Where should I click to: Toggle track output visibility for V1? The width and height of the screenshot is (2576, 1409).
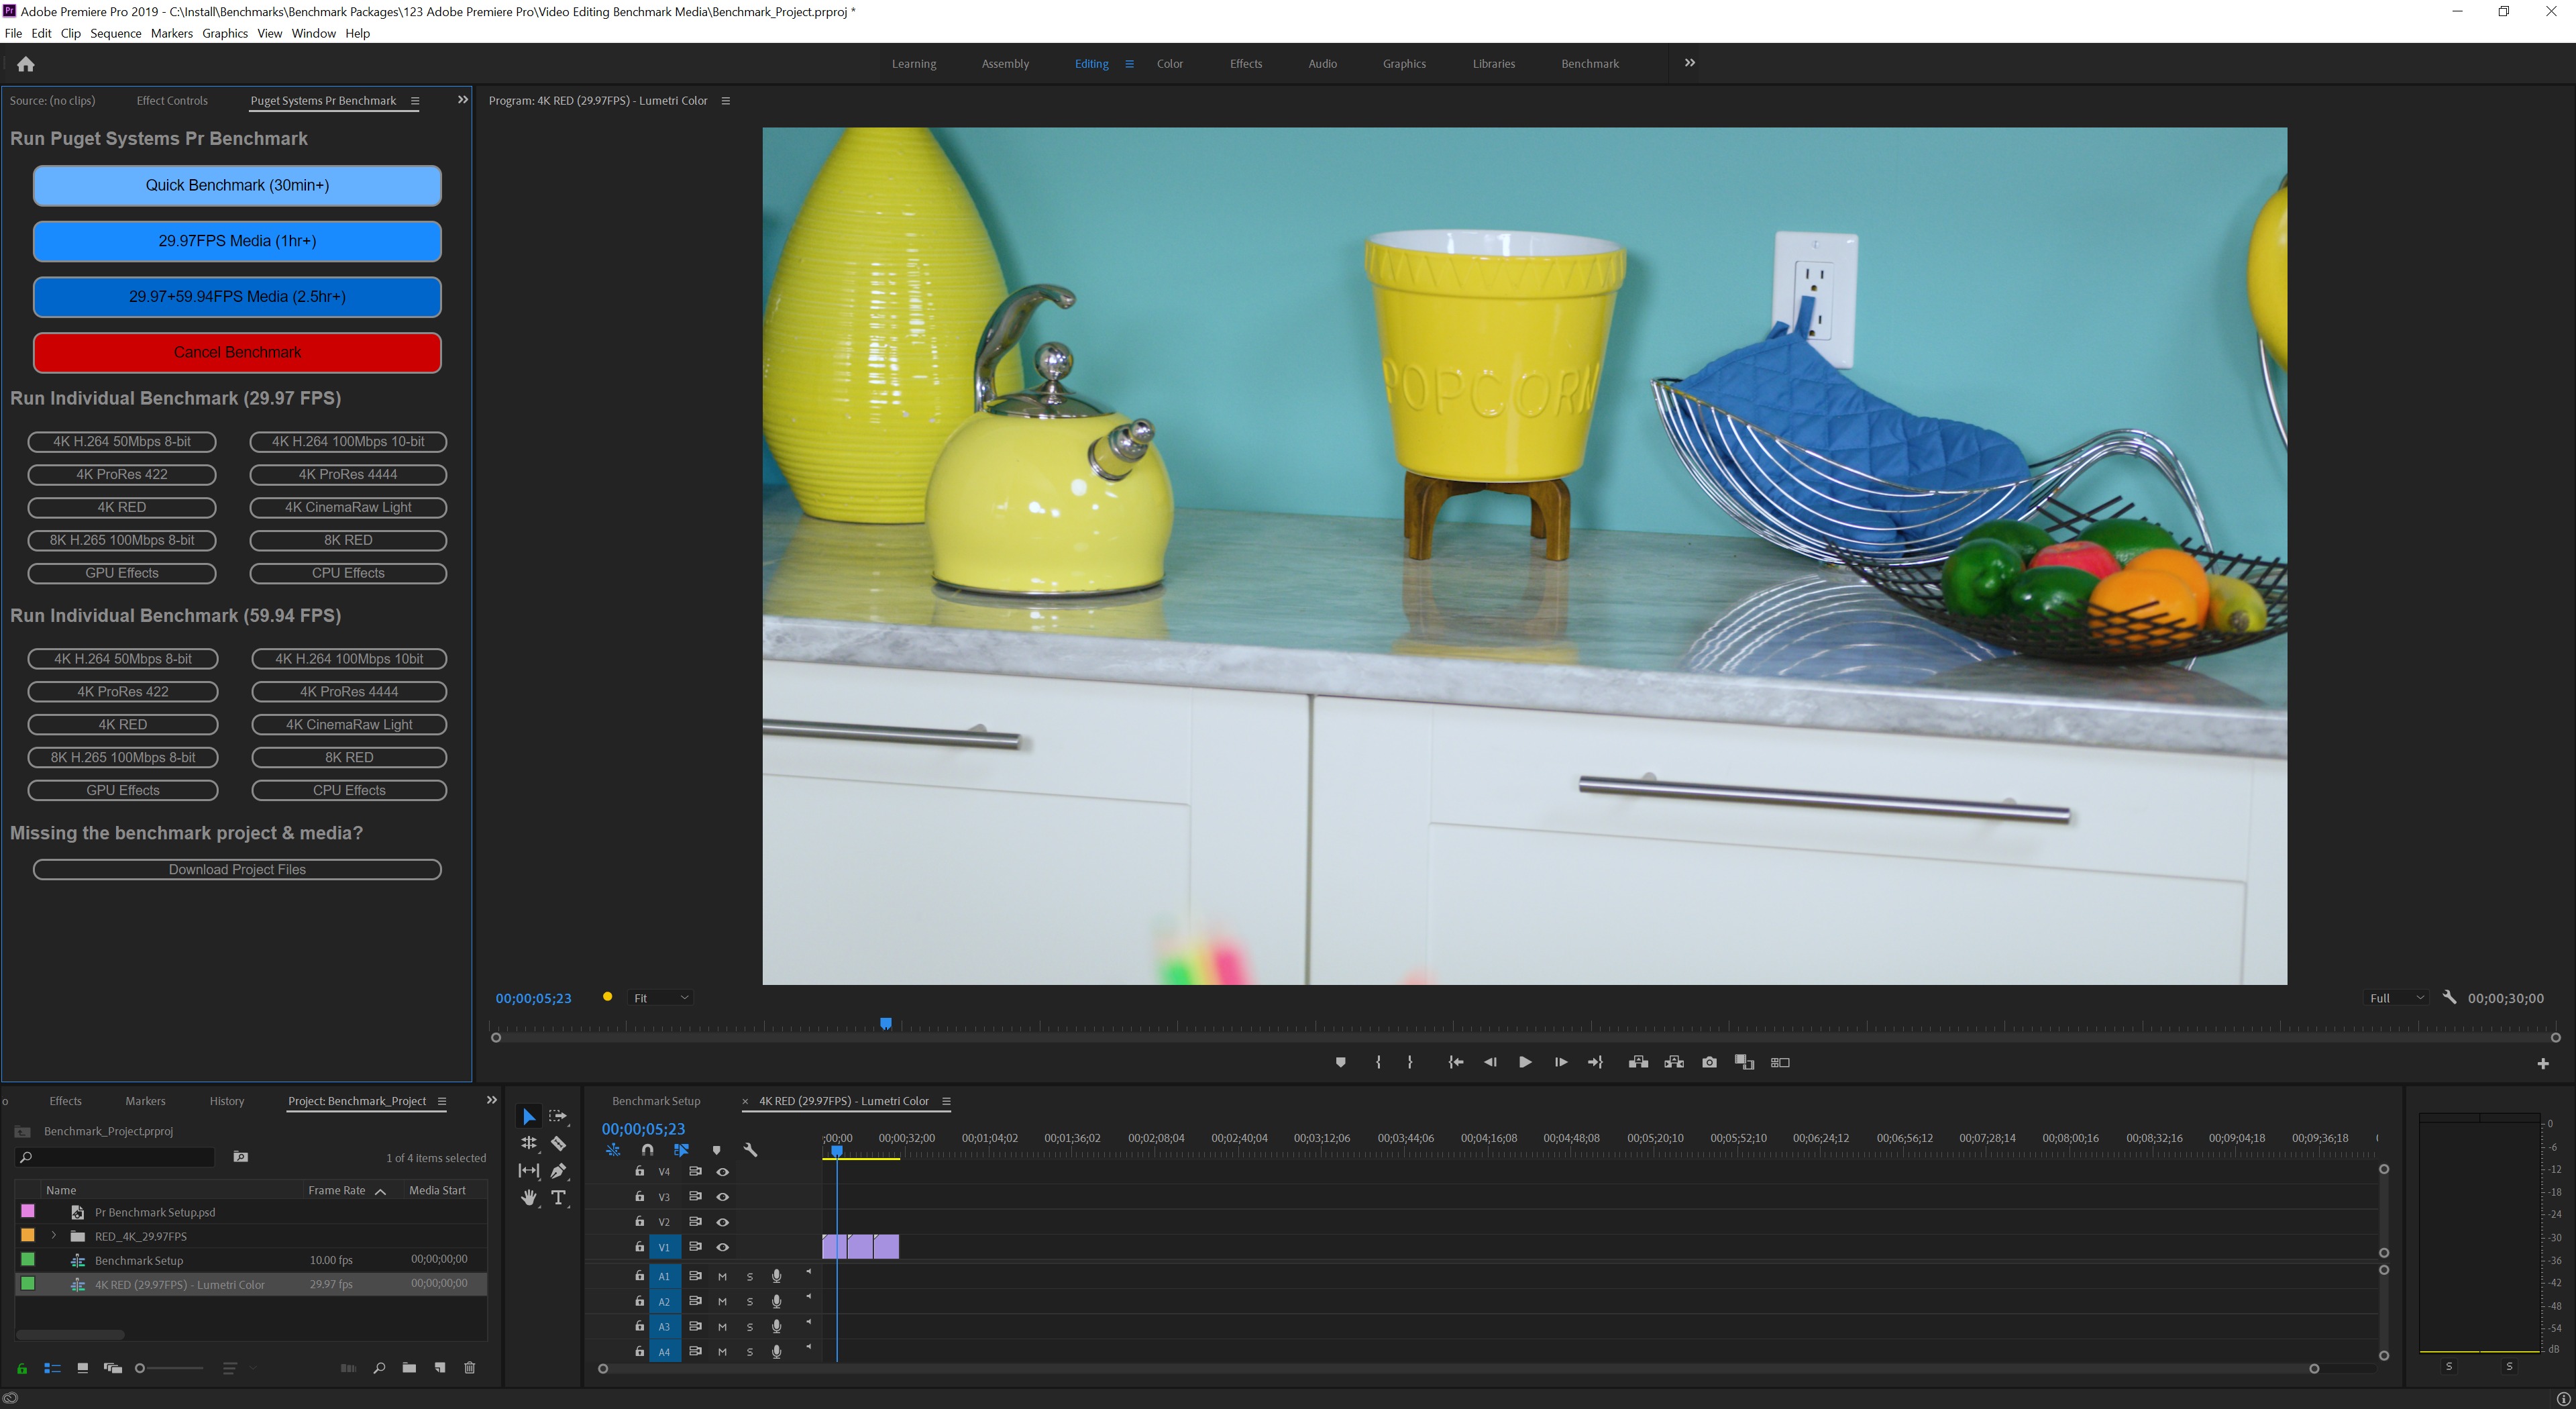click(x=723, y=1247)
